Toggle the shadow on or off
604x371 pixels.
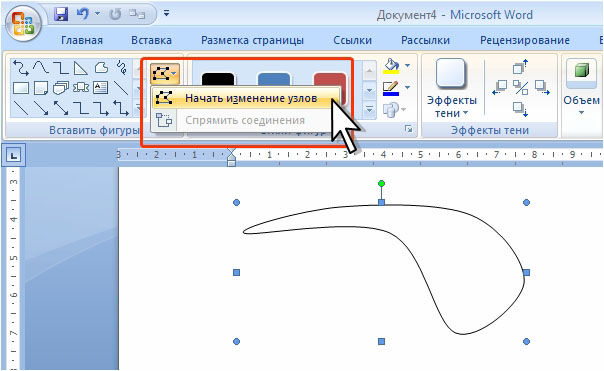click(x=520, y=88)
